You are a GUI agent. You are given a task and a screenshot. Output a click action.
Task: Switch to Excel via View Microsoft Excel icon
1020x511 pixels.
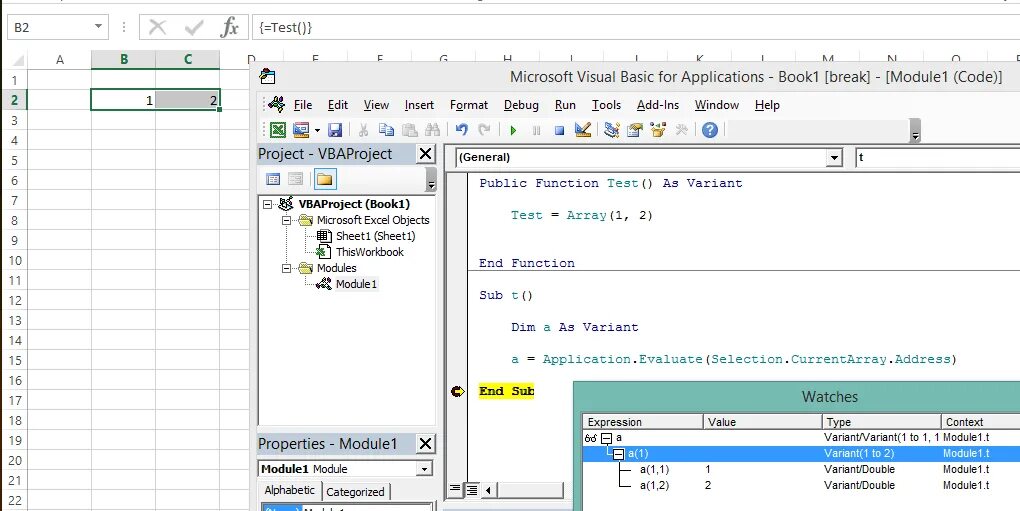[x=278, y=130]
